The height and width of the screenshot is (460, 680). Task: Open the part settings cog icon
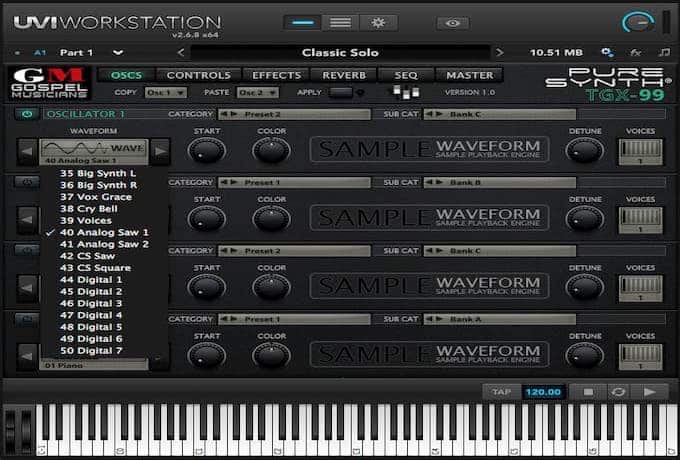click(607, 52)
